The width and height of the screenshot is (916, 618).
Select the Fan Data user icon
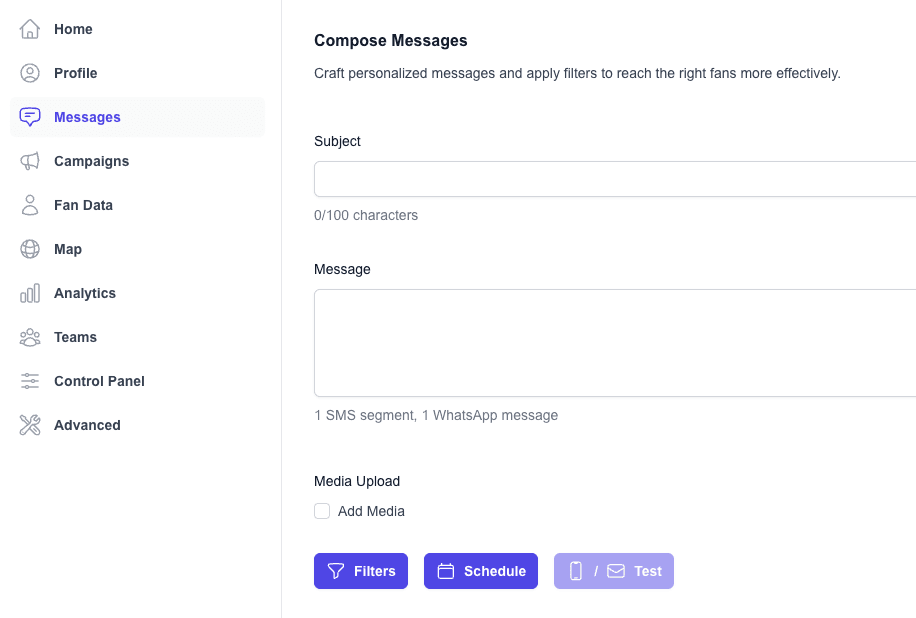(30, 205)
